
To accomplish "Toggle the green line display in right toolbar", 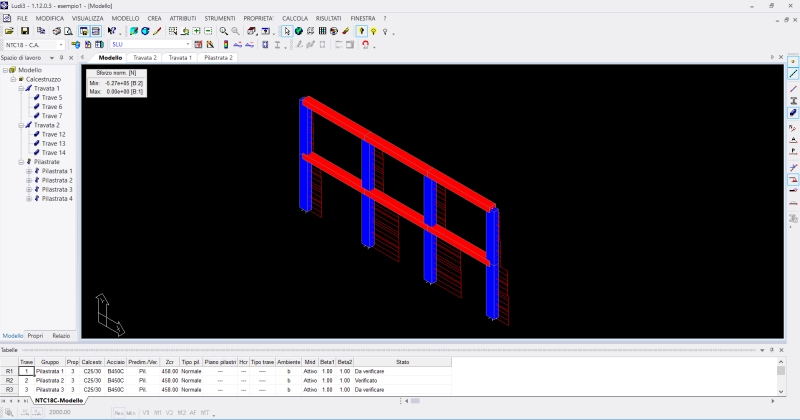I will pos(794,74).
